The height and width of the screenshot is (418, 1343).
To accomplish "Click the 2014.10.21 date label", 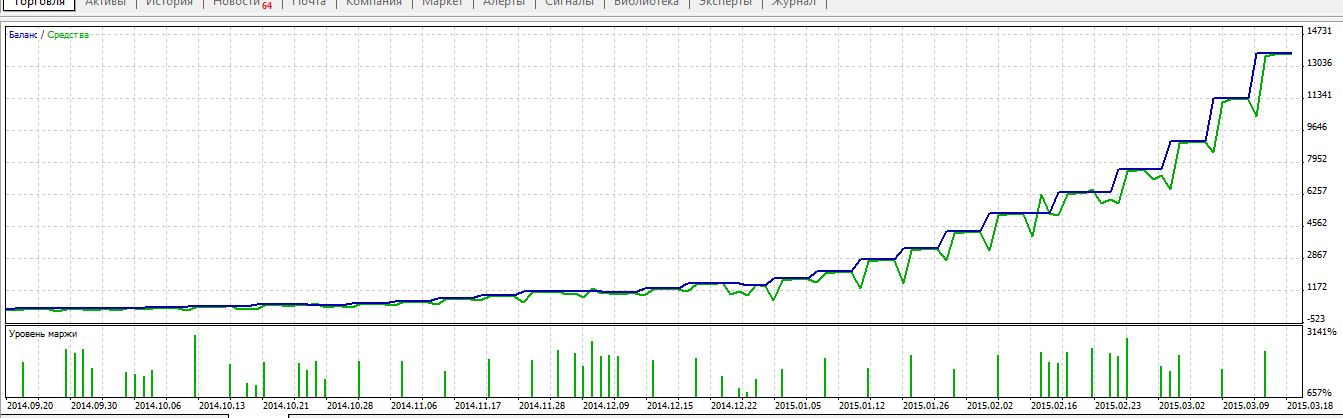I will click(285, 406).
